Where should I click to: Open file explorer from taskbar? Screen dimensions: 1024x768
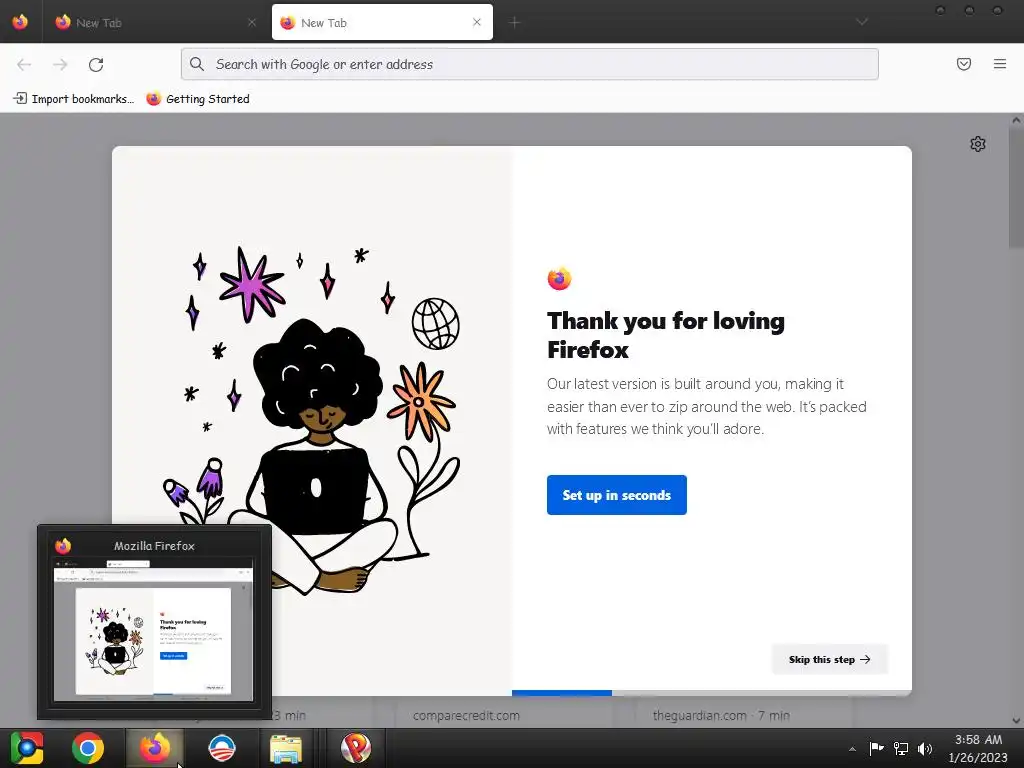pos(286,748)
